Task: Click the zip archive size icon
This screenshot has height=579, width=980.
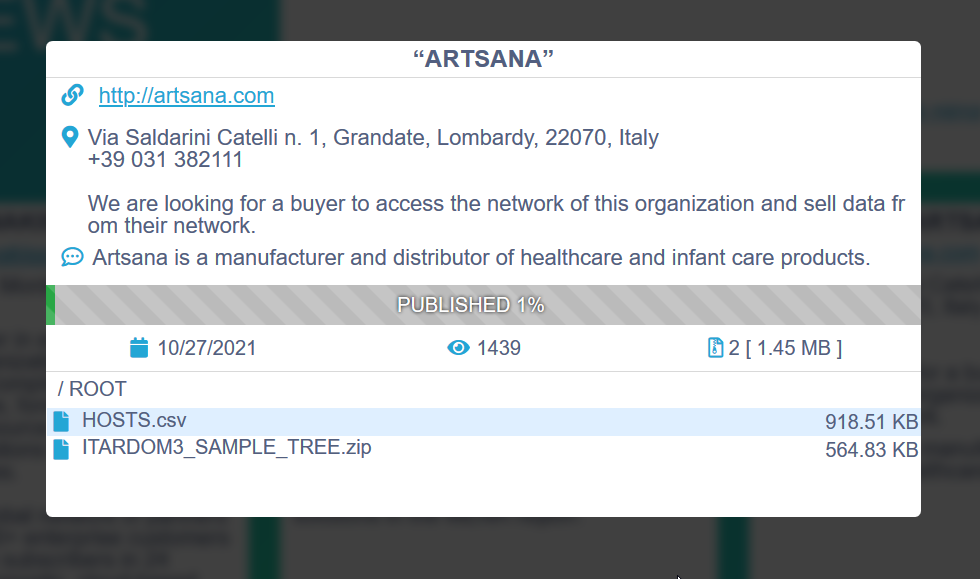Action: click(715, 348)
